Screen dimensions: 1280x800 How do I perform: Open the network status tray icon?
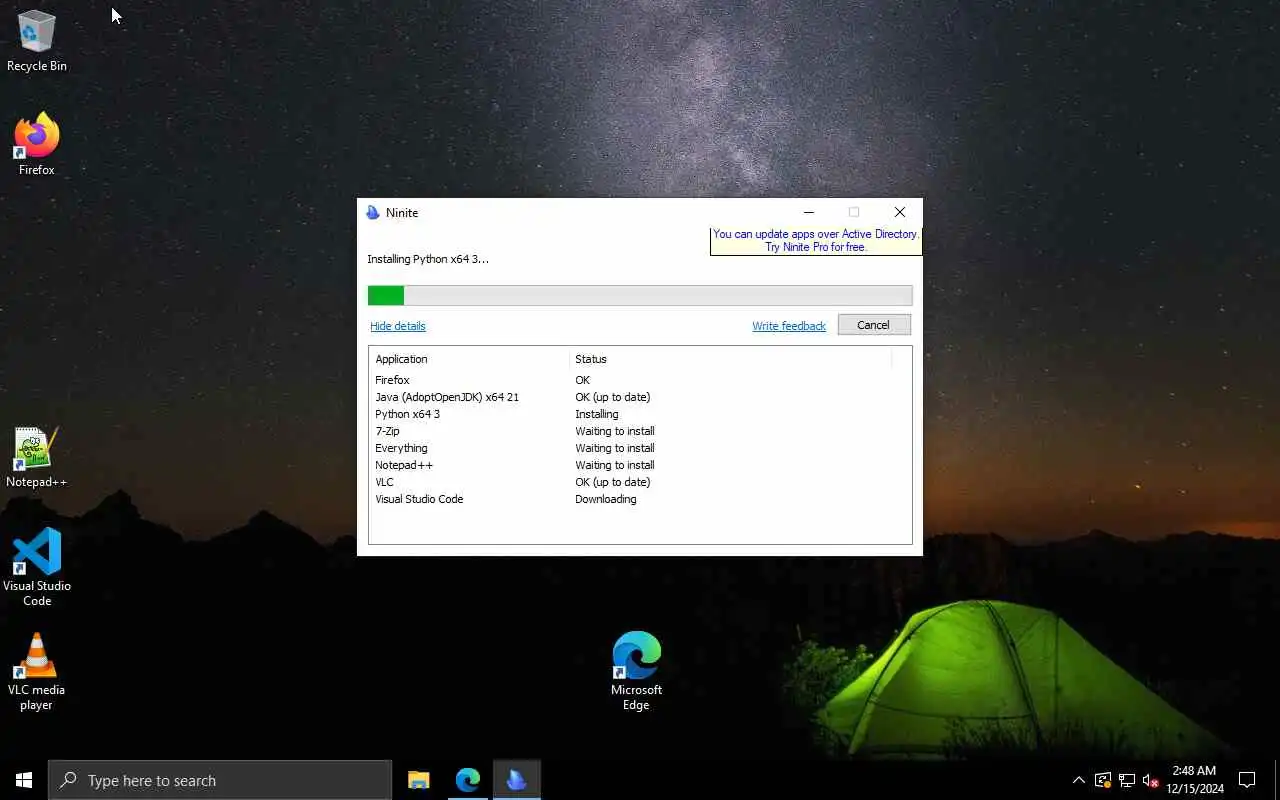[x=1127, y=780]
